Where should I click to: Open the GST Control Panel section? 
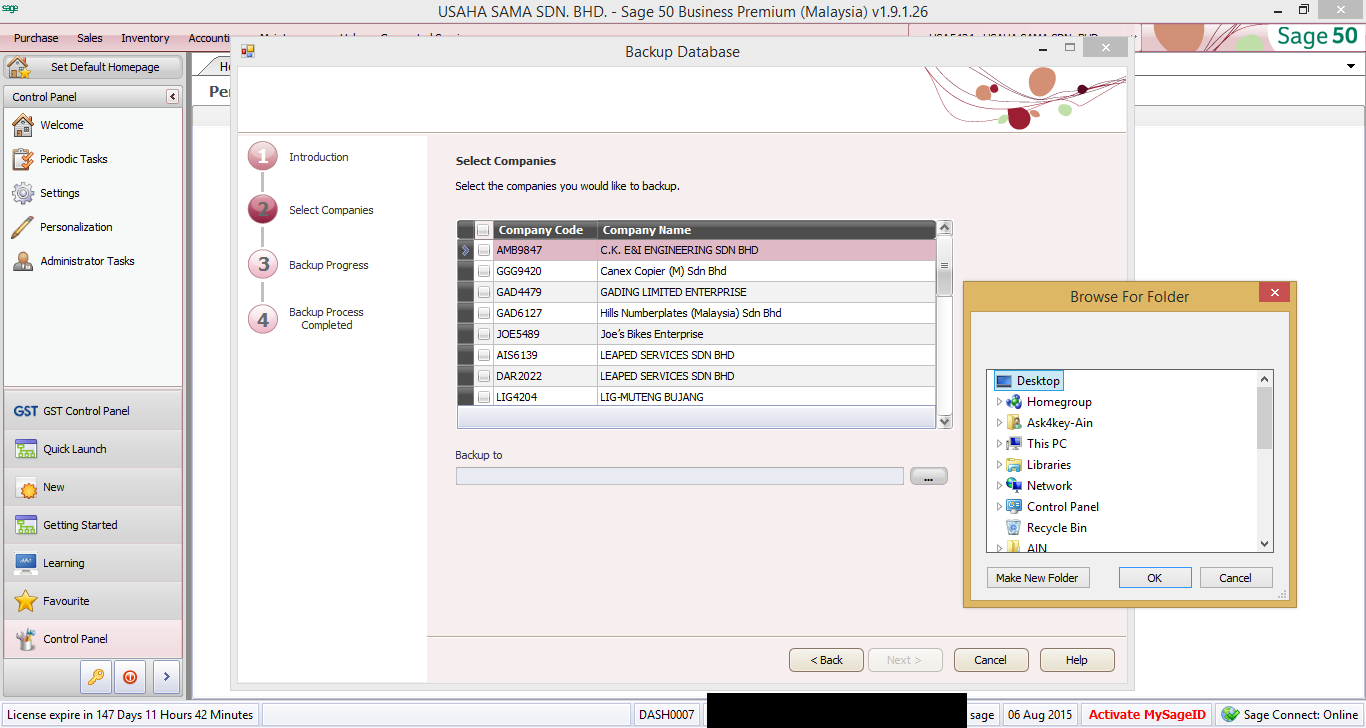[93, 411]
